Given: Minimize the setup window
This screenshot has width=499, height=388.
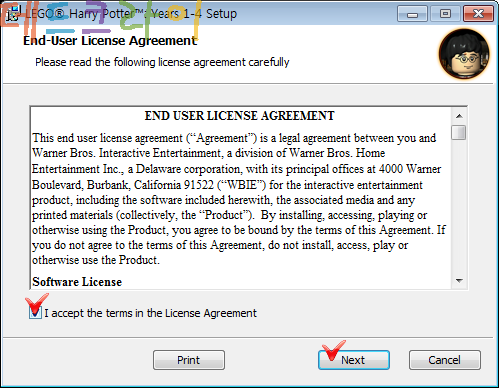Looking at the screenshot, I should pyautogui.click(x=412, y=14).
